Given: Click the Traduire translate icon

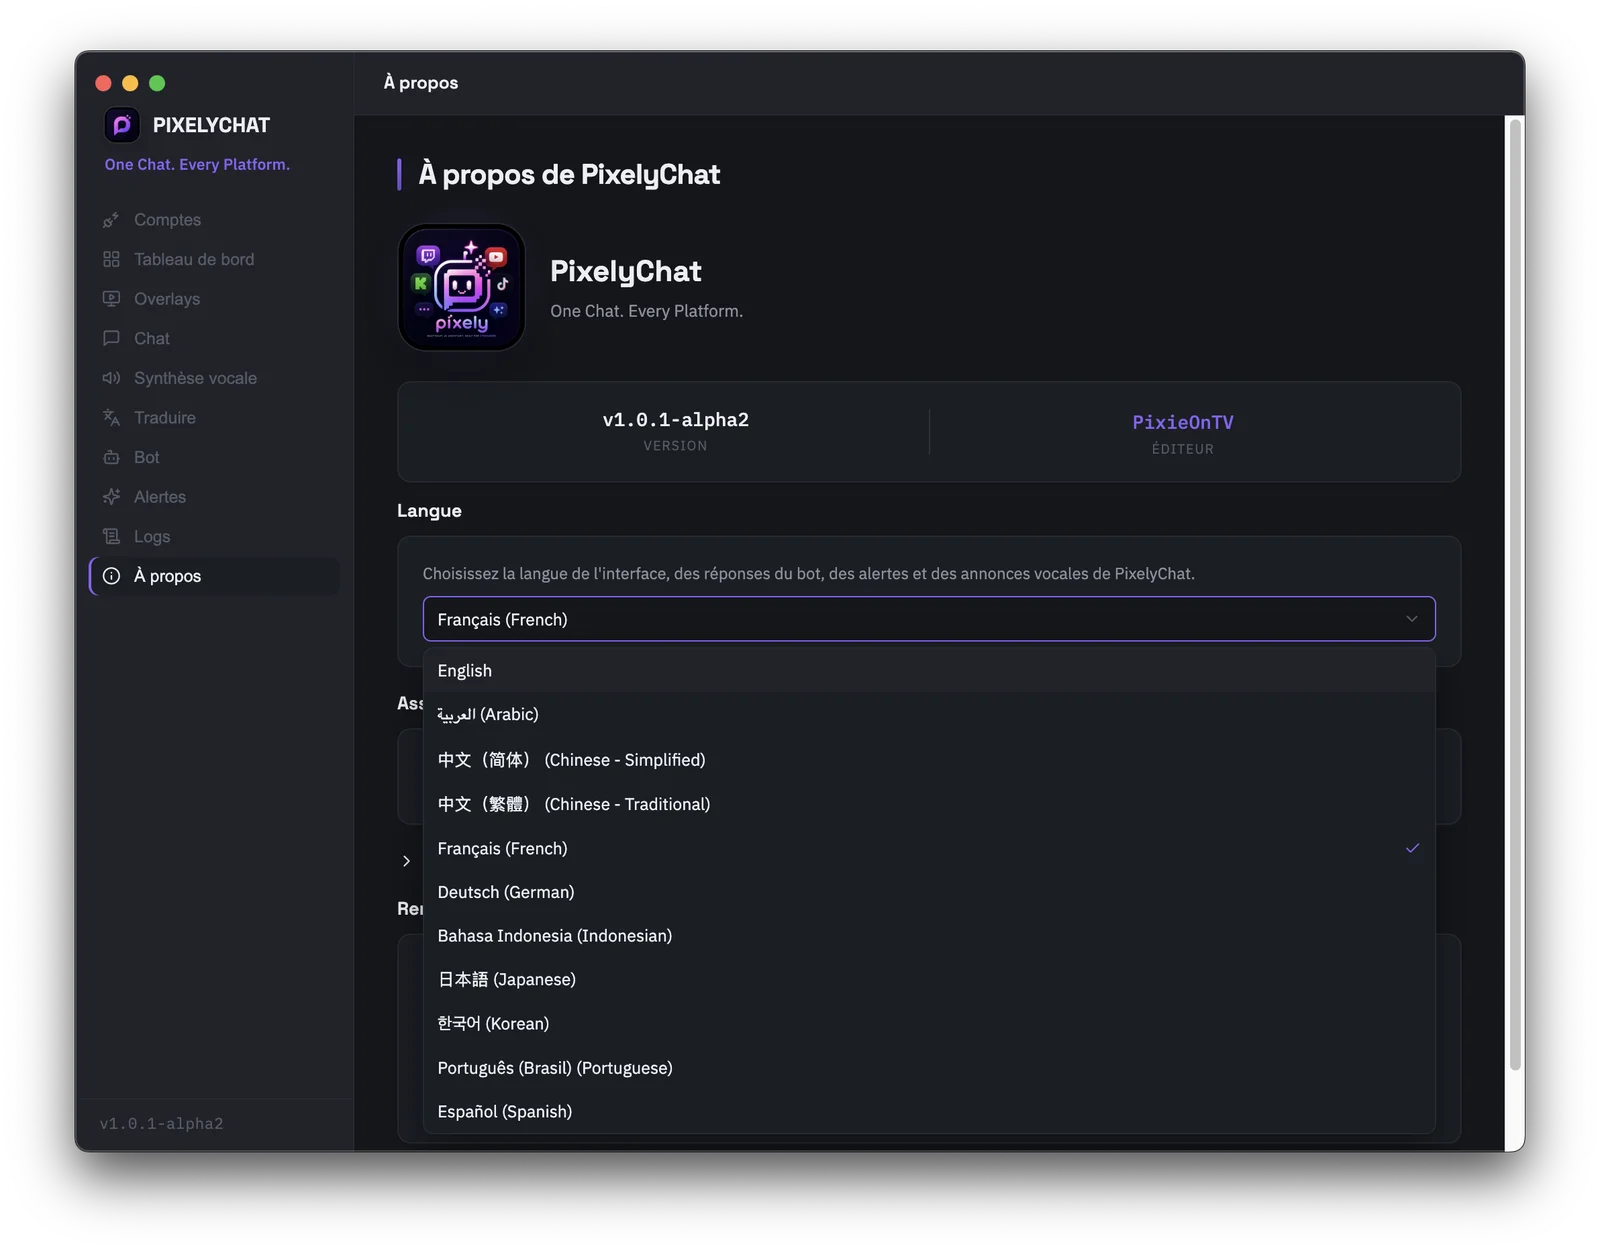Looking at the screenshot, I should pos(111,418).
